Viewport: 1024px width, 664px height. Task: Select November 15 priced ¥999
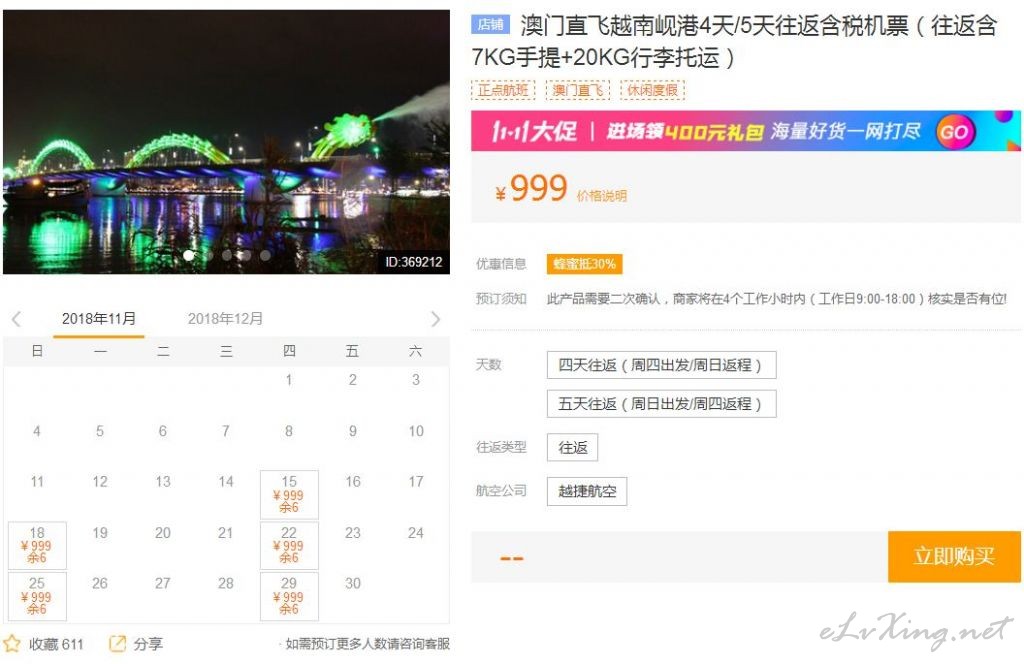tap(289, 494)
